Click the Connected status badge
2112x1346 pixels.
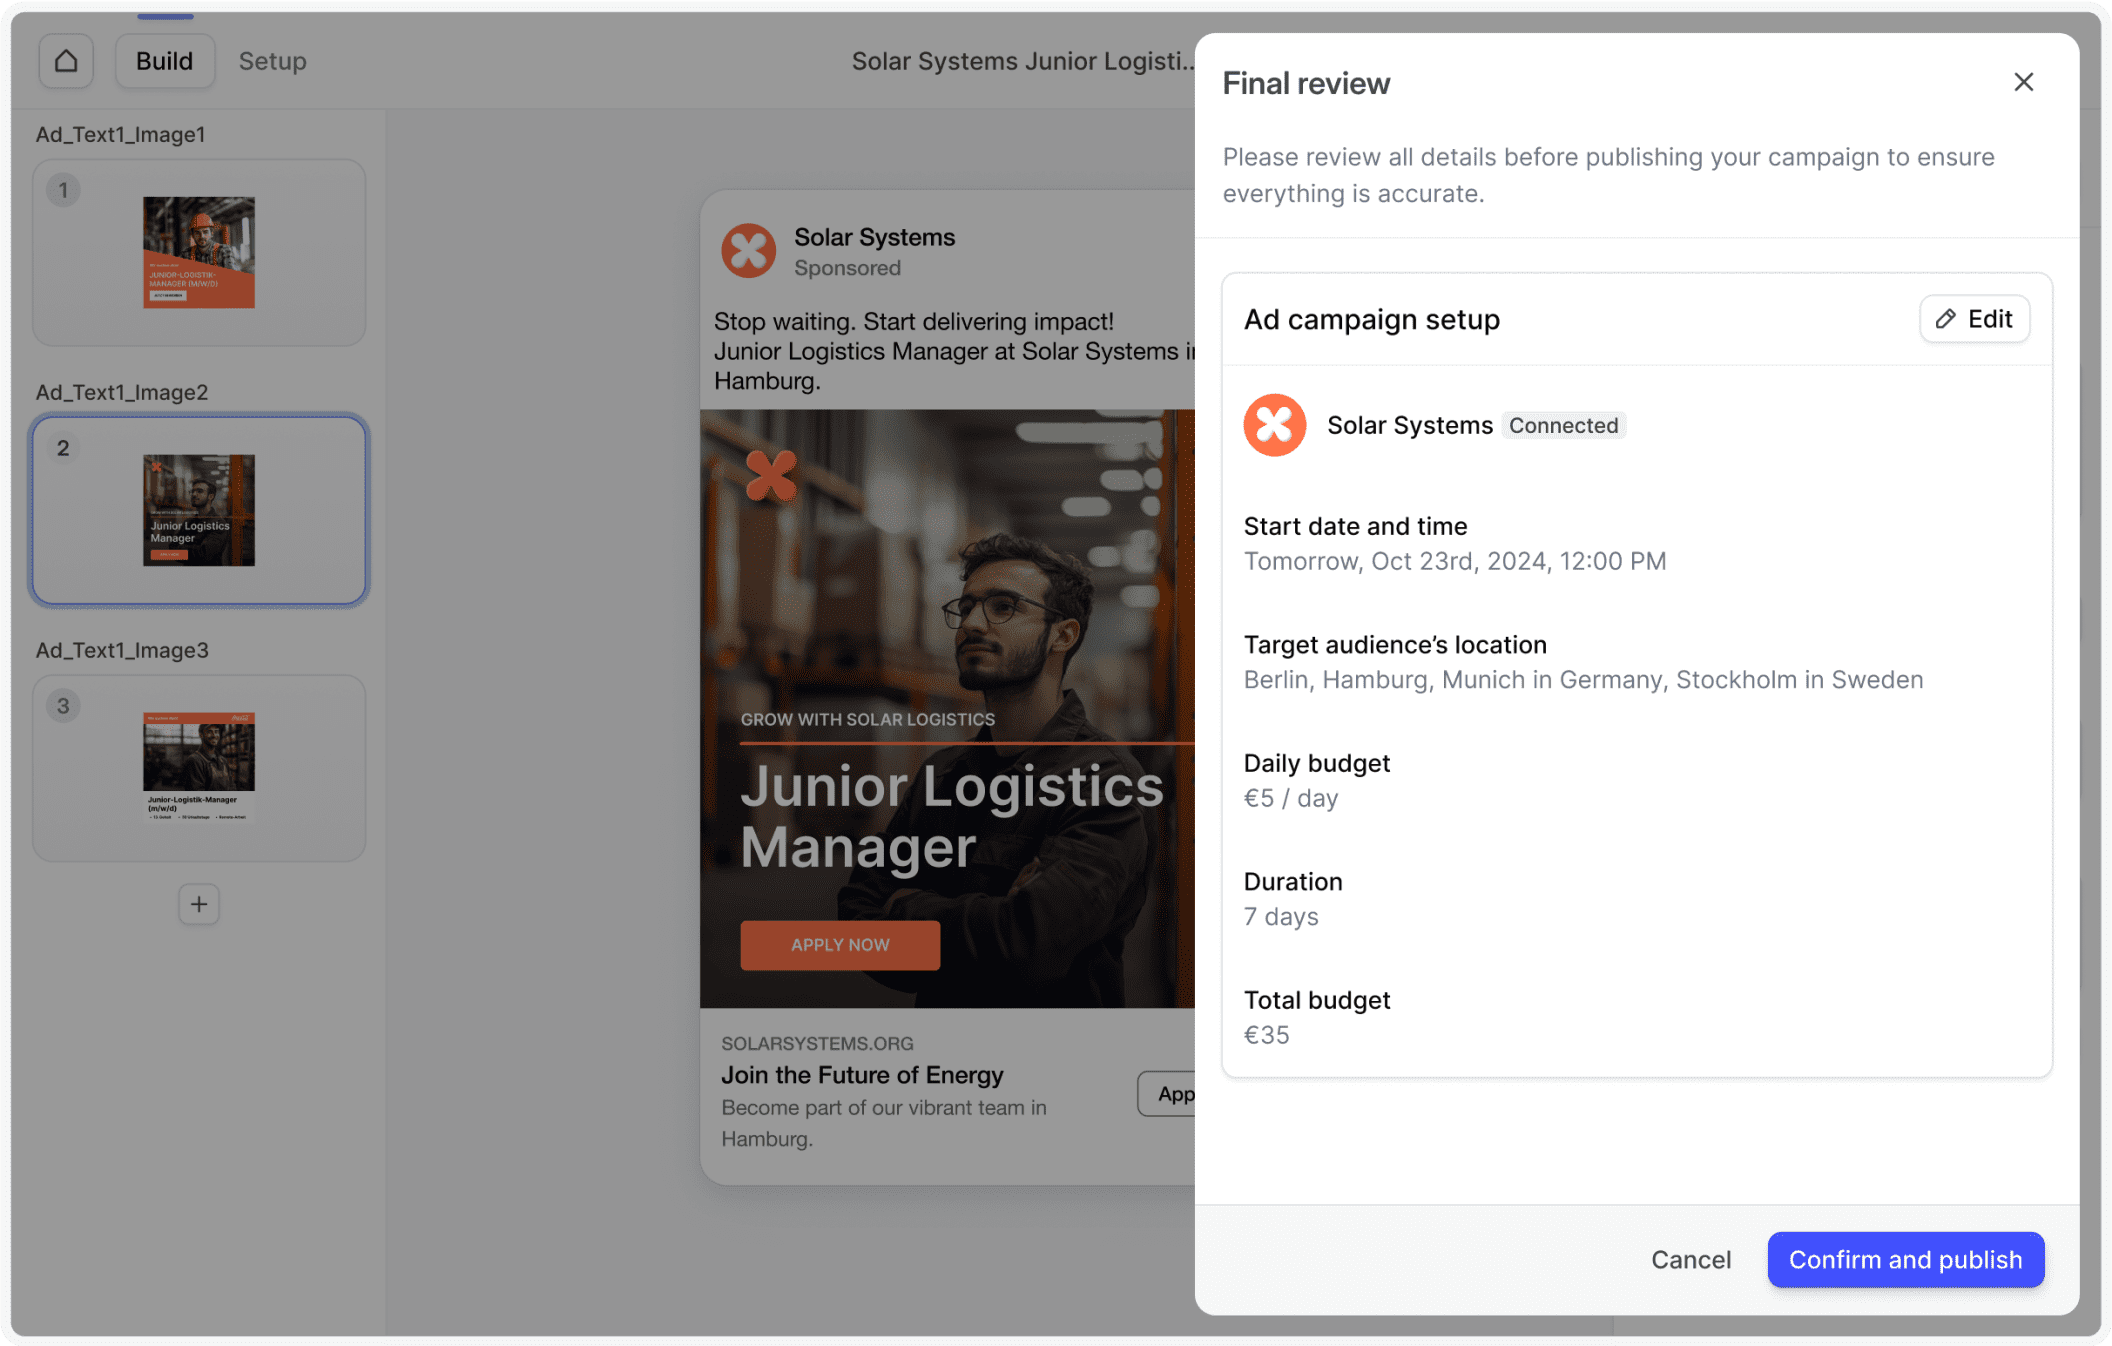point(1563,425)
